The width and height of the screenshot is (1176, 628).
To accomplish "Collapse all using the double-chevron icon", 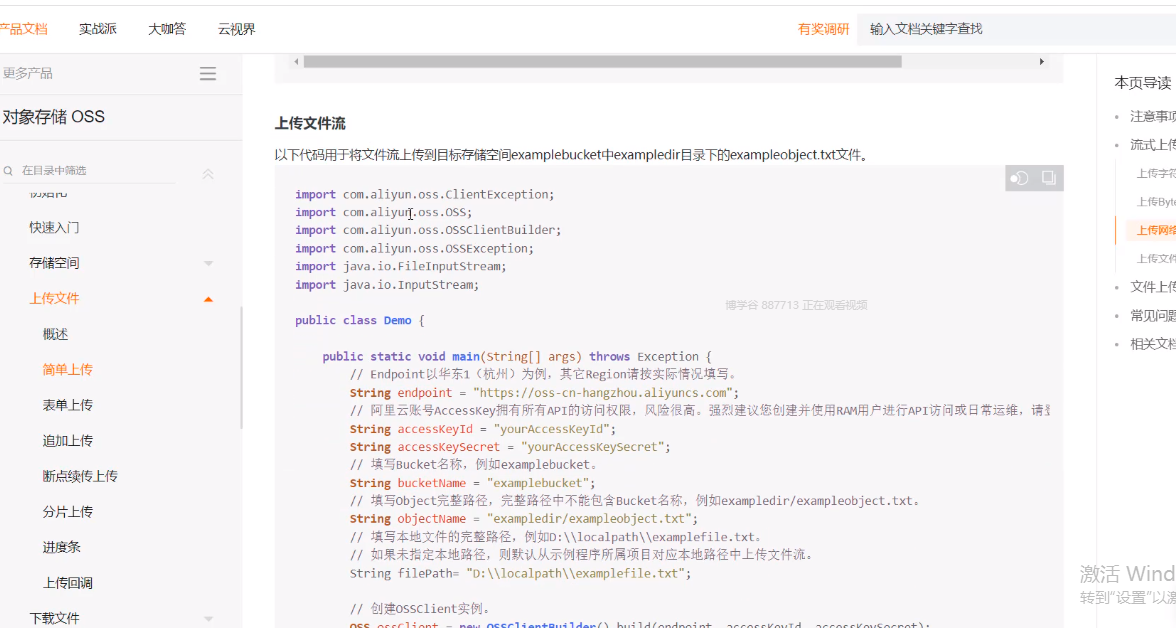I will point(208,173).
